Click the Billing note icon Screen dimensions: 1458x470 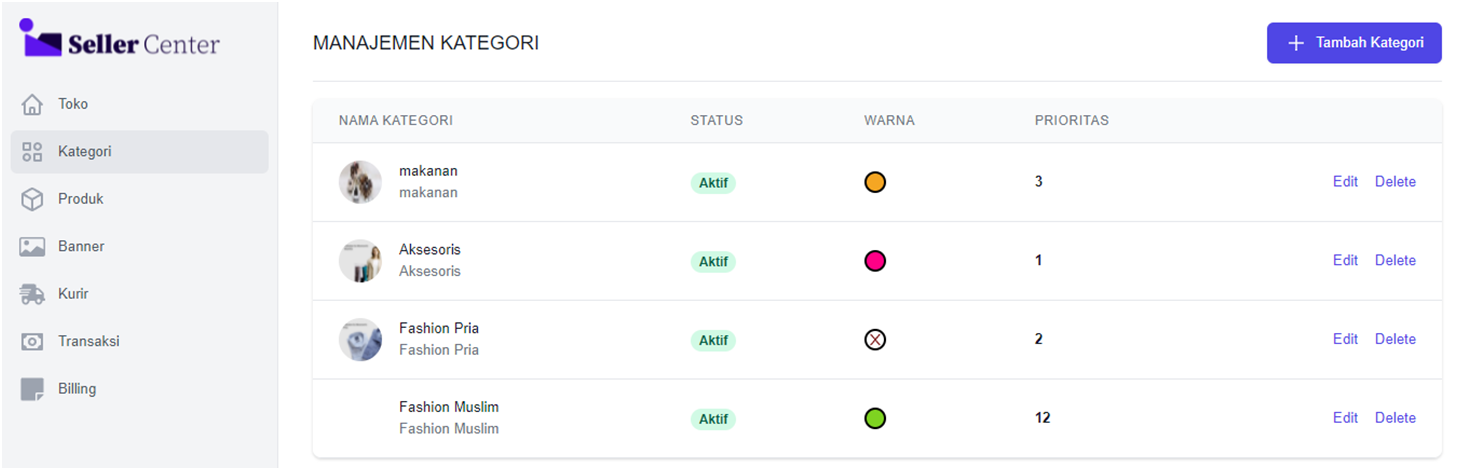point(32,389)
